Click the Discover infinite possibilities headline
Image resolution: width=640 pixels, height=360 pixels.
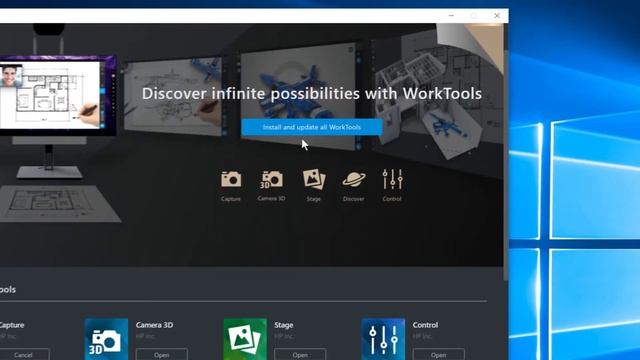click(x=312, y=93)
